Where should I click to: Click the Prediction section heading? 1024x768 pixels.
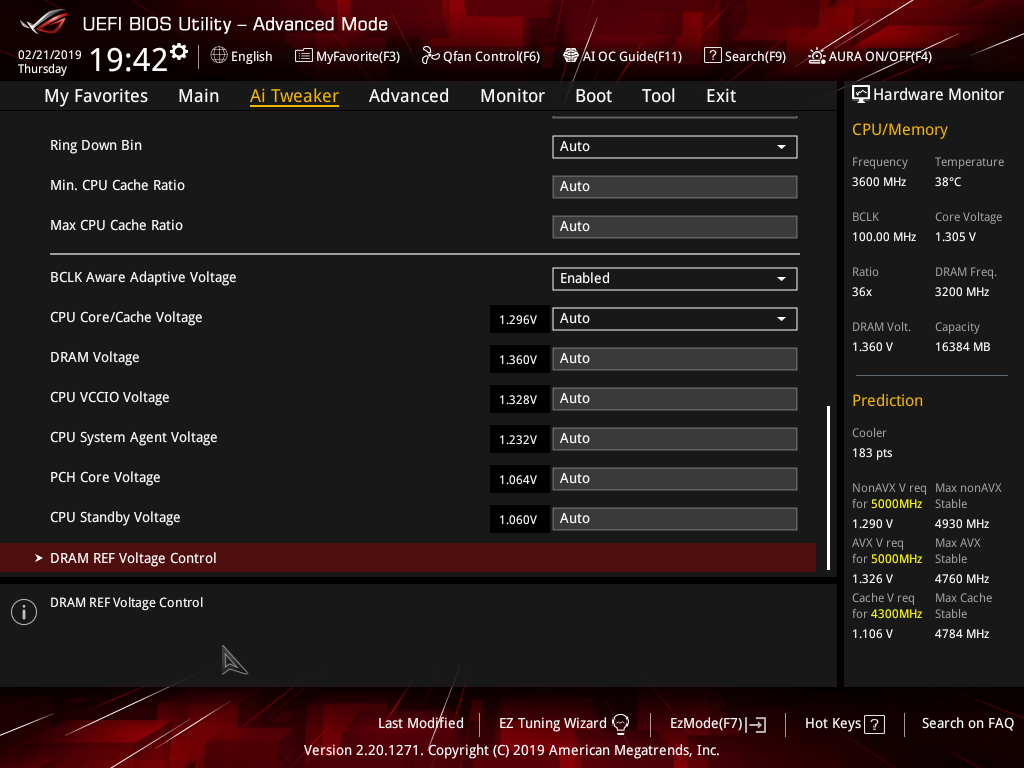click(x=888, y=400)
